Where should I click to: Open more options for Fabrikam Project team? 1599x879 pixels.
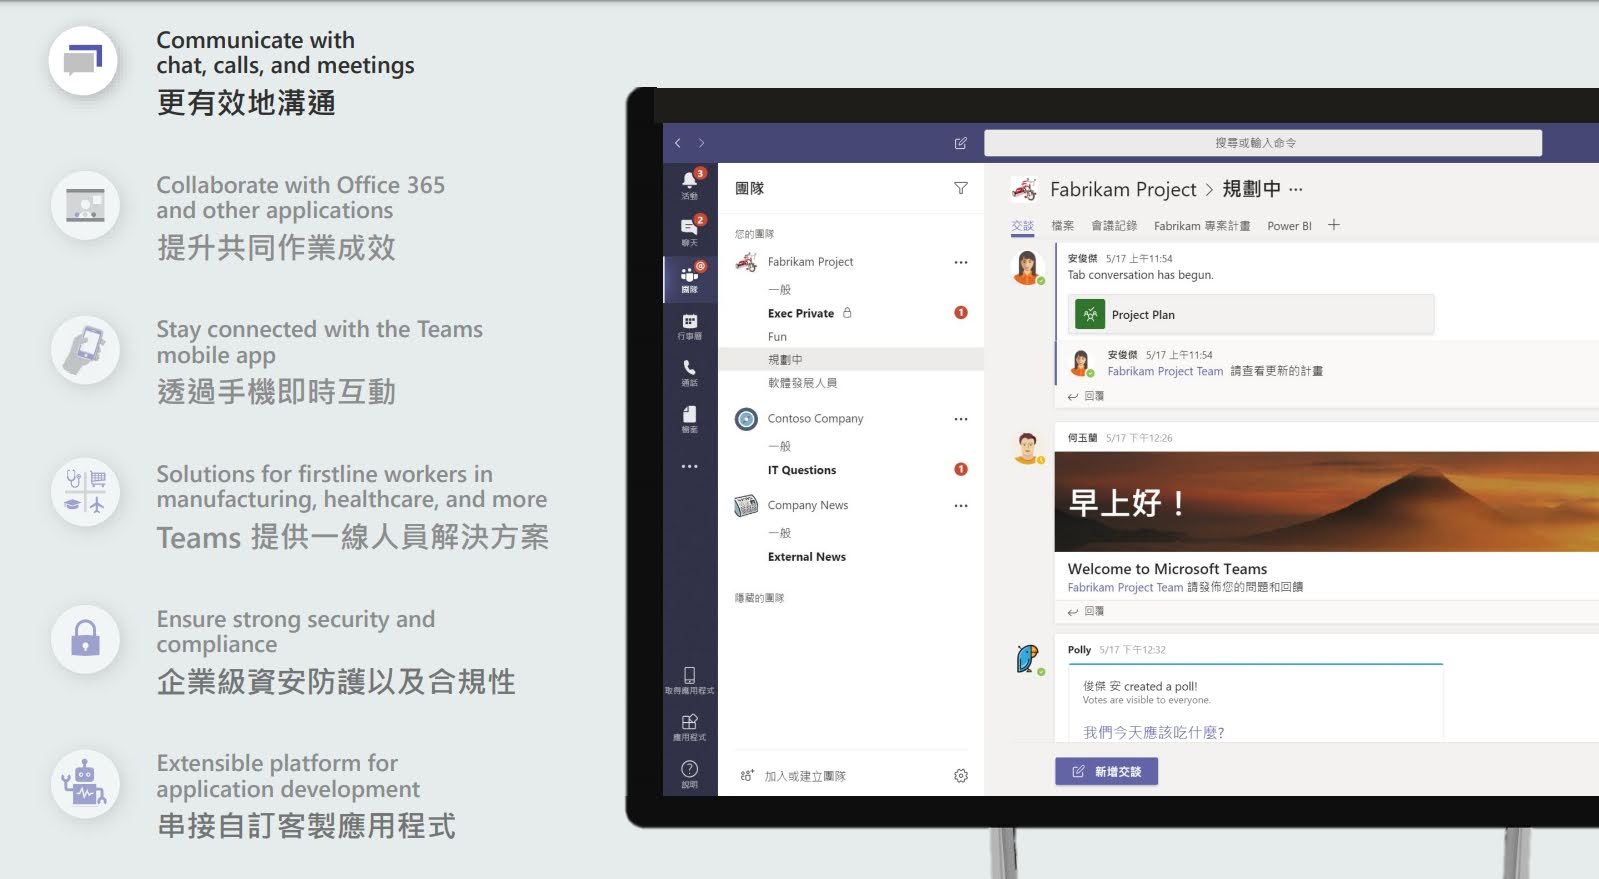click(960, 262)
